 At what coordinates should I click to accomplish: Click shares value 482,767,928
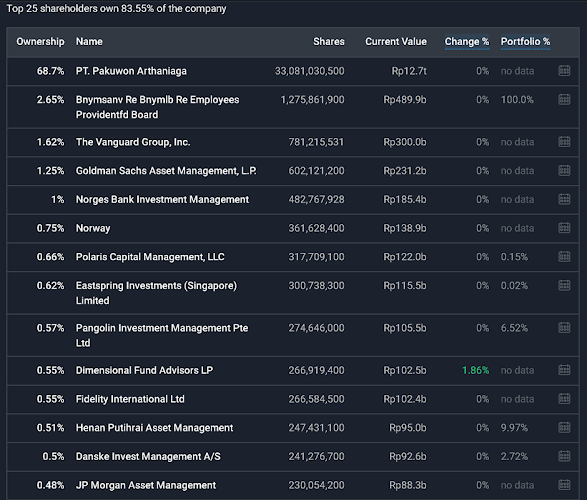(316, 199)
